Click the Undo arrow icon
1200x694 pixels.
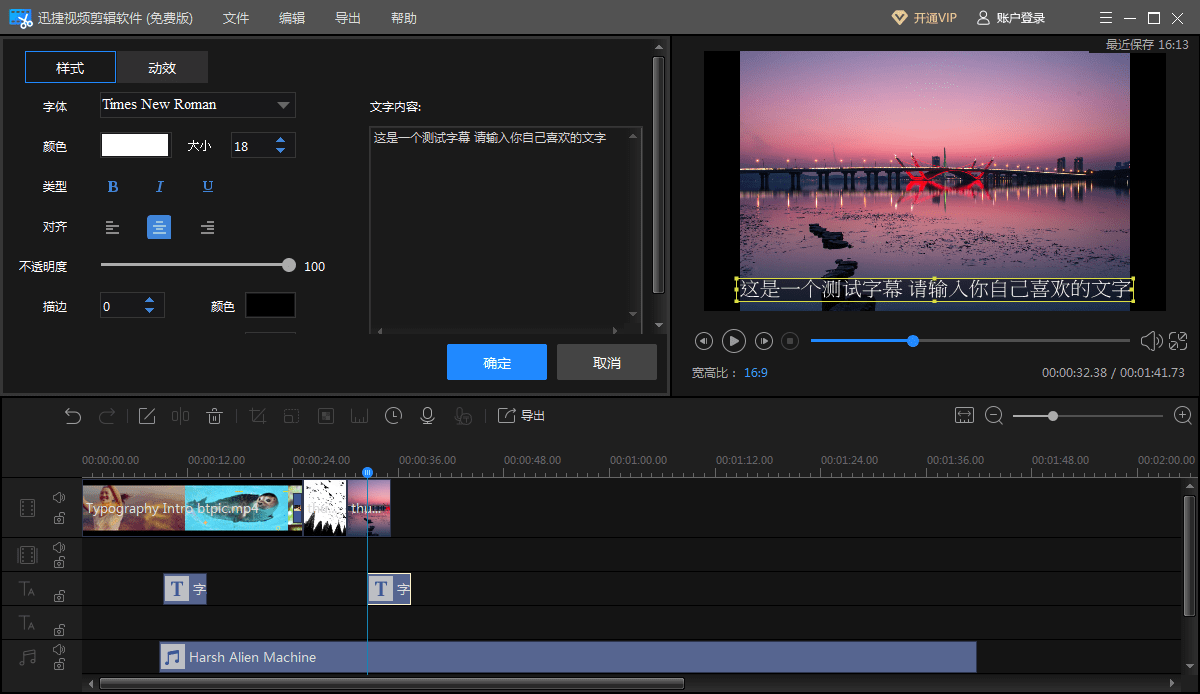click(x=72, y=415)
